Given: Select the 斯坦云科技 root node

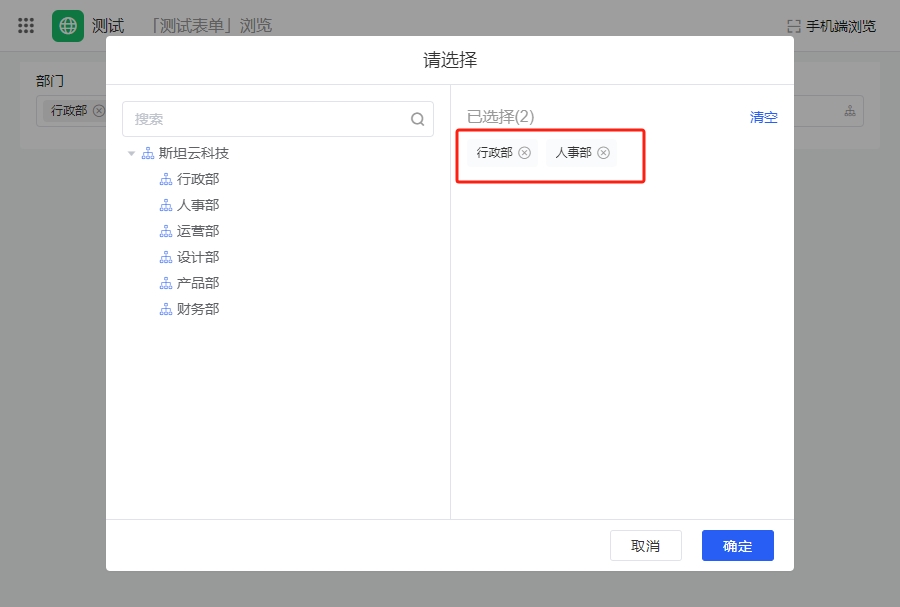Looking at the screenshot, I should pyautogui.click(x=194, y=153).
